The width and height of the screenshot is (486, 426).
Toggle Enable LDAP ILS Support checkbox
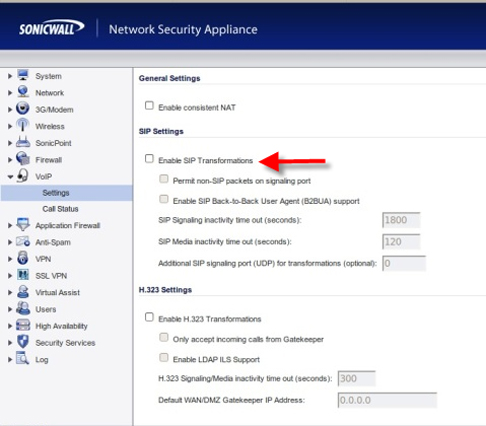tap(164, 358)
